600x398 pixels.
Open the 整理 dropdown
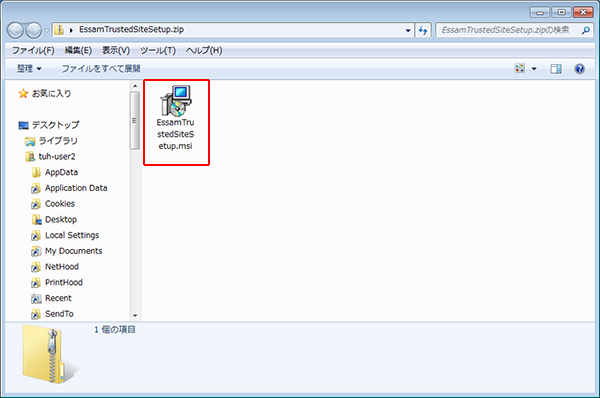[x=29, y=69]
